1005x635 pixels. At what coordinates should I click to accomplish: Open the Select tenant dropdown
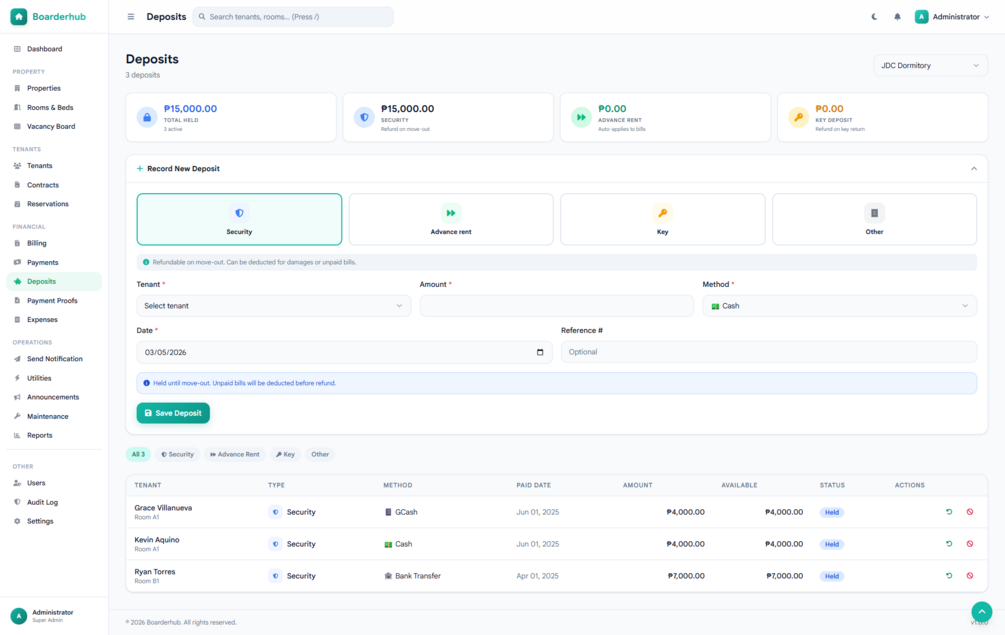pyautogui.click(x=274, y=306)
